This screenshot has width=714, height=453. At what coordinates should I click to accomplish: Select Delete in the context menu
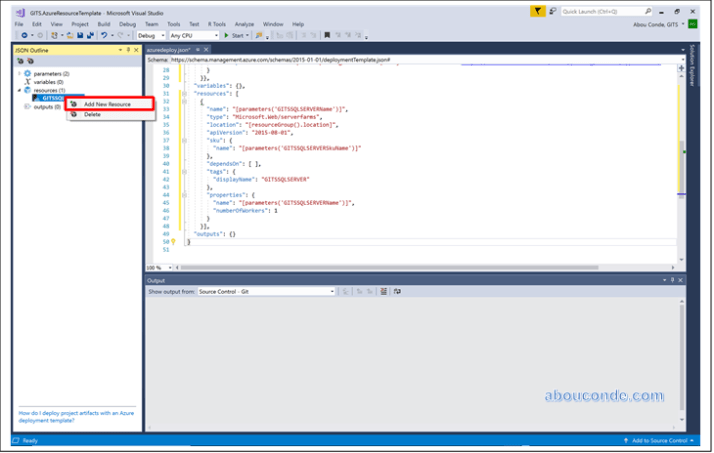click(92, 114)
